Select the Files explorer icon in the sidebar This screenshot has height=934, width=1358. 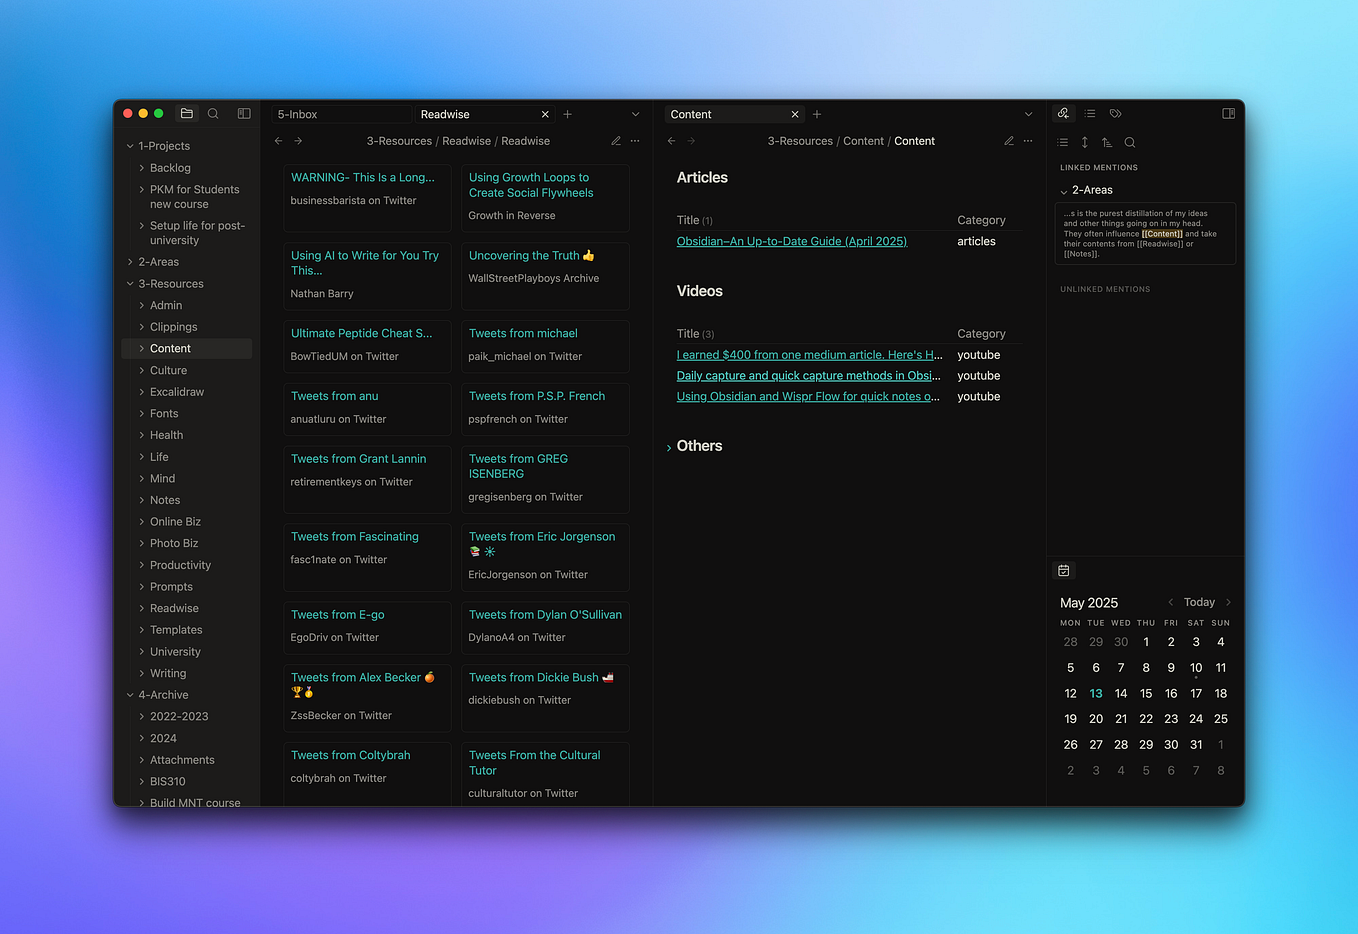tap(186, 113)
